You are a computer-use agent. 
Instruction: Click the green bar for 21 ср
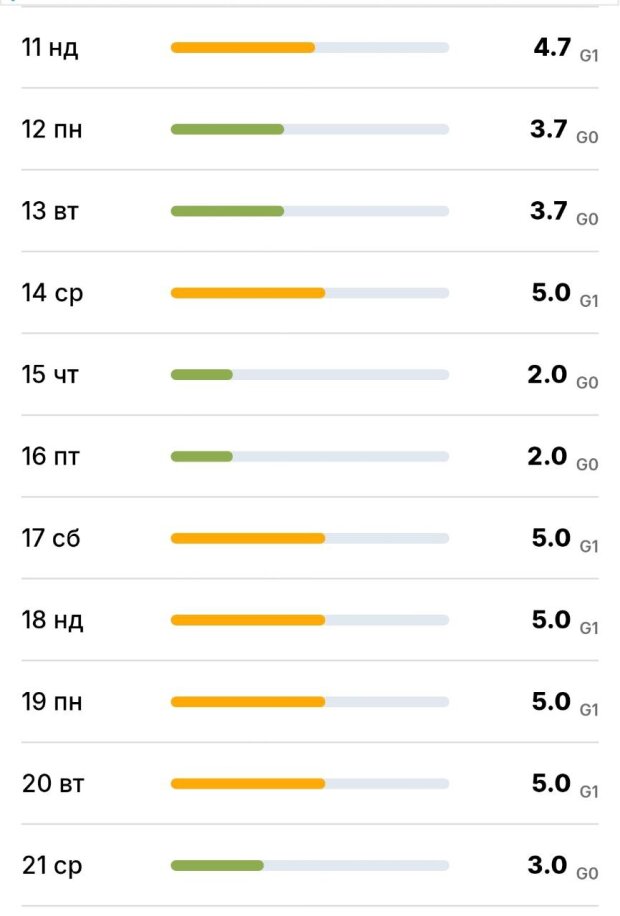217,865
